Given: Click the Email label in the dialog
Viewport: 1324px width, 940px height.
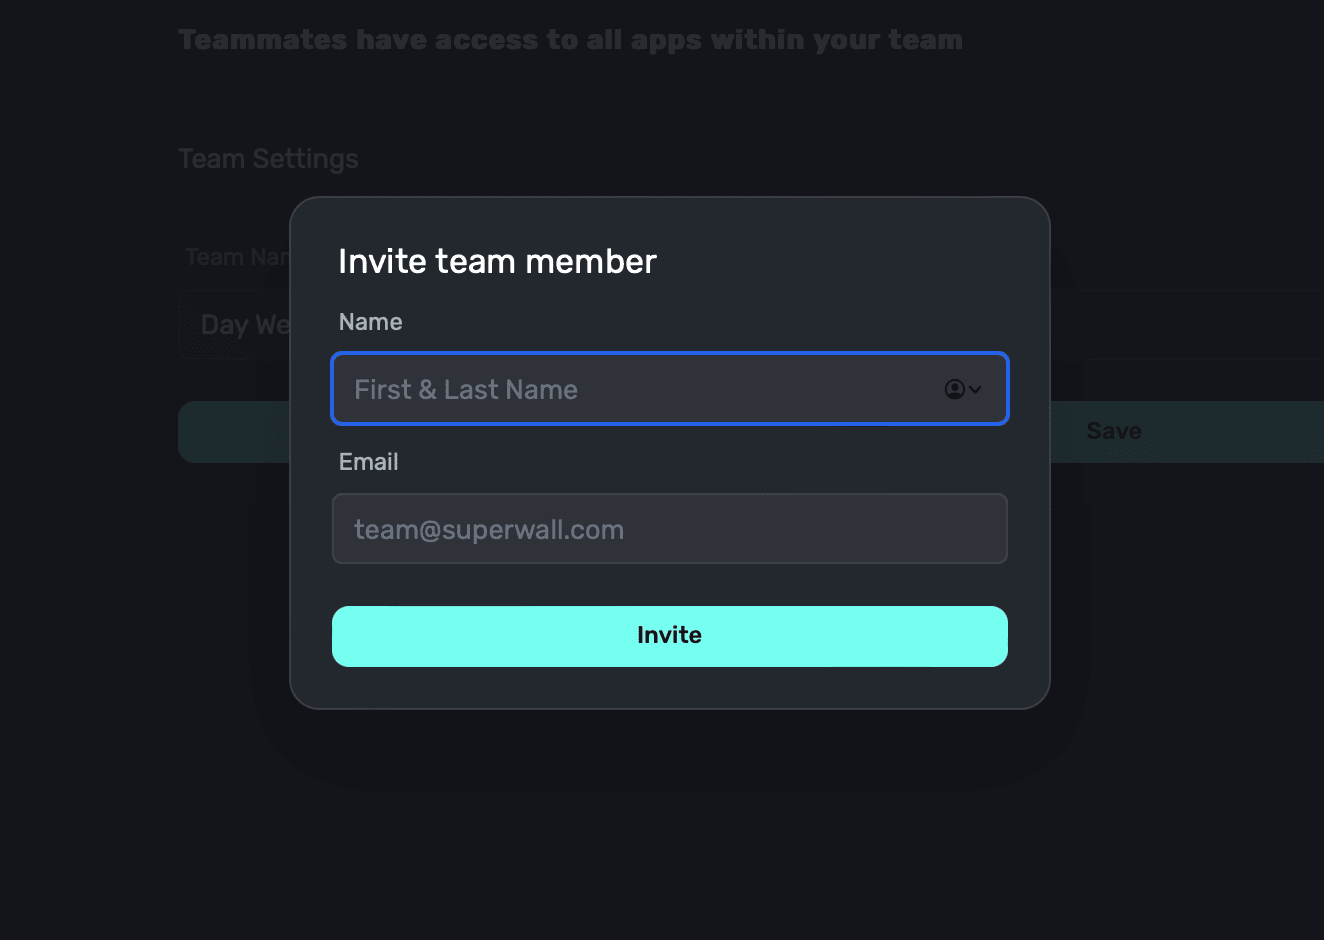Looking at the screenshot, I should click(368, 462).
